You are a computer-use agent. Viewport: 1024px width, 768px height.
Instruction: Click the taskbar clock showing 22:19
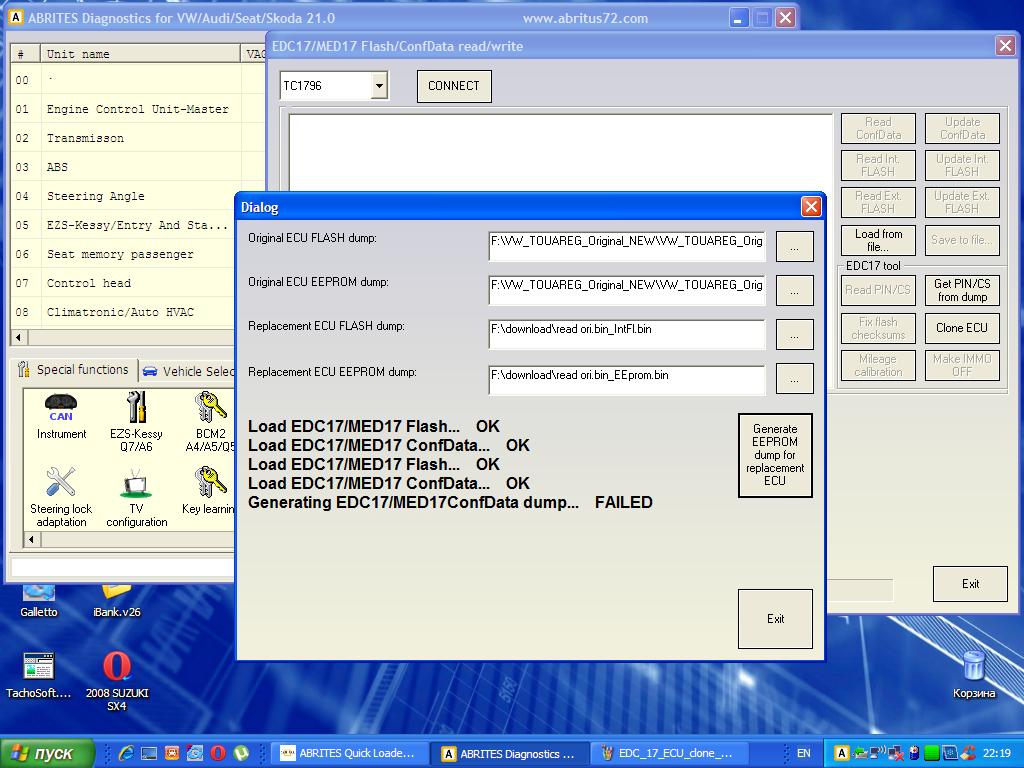pos(997,753)
